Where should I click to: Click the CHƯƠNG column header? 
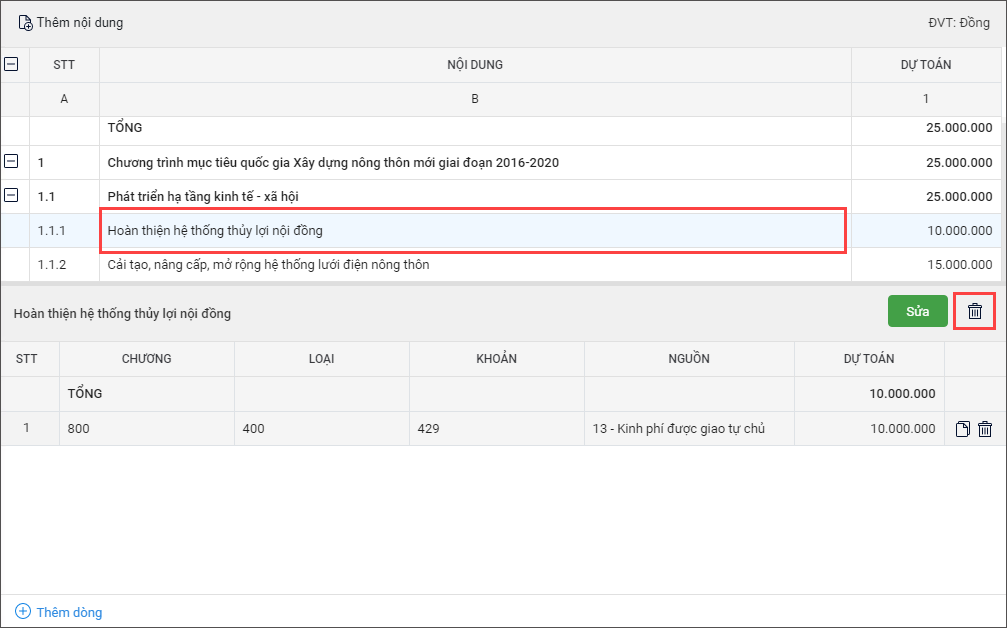[x=146, y=359]
